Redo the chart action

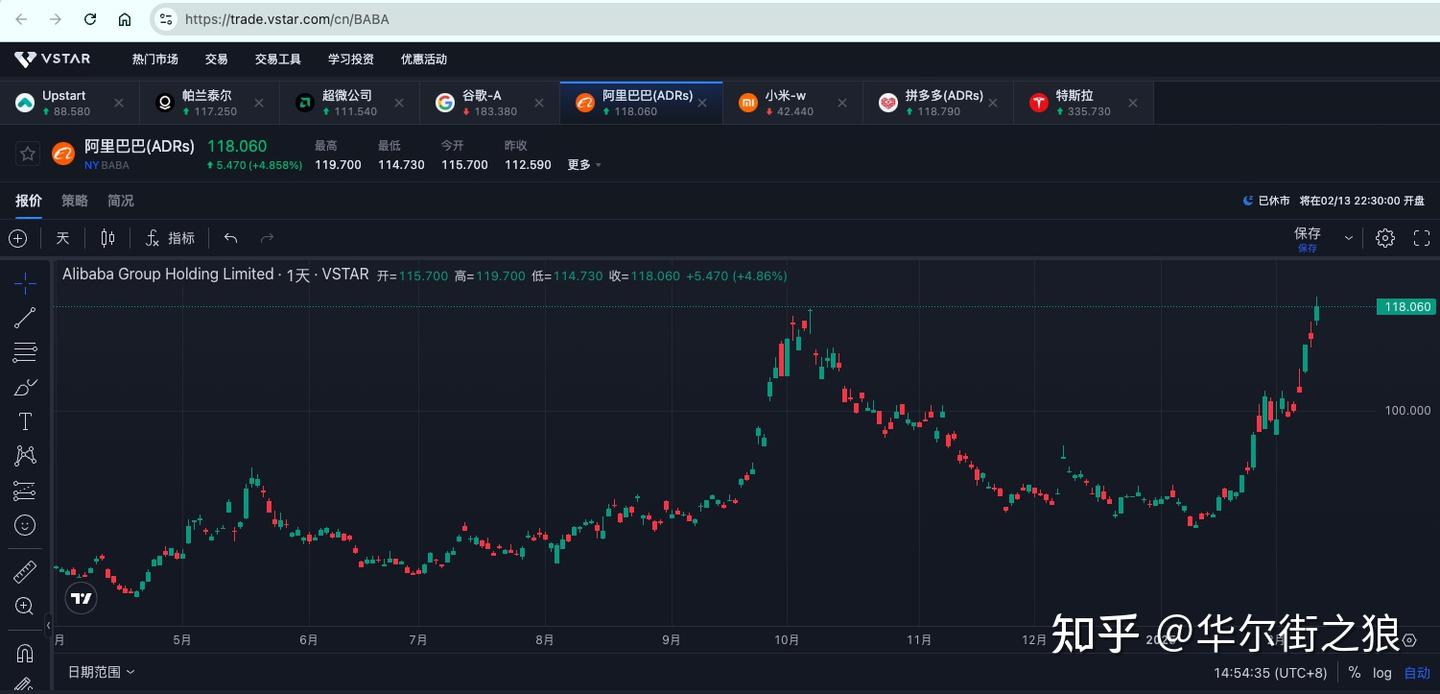pyautogui.click(x=267, y=238)
